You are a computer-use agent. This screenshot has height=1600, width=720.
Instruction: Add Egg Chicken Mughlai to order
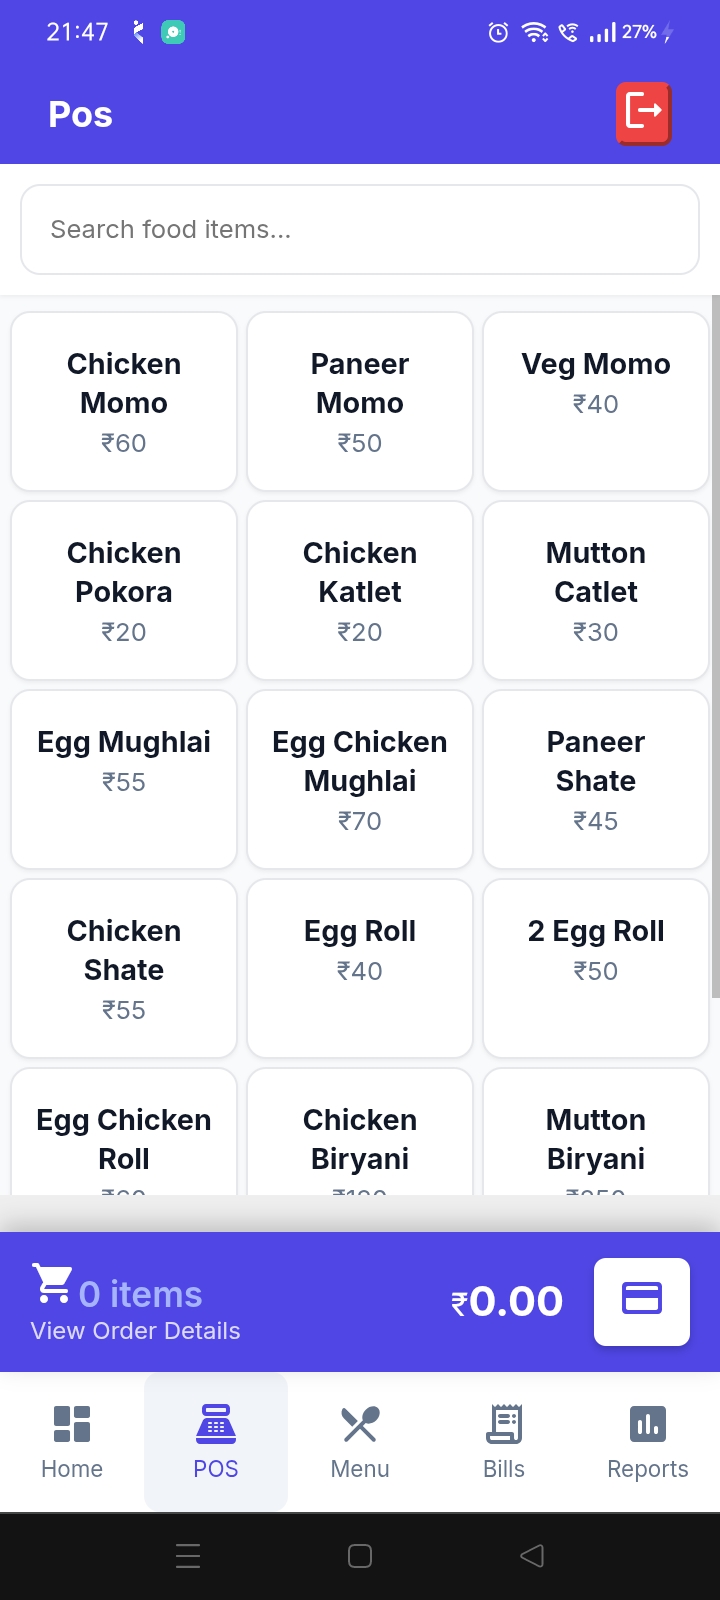click(x=360, y=779)
